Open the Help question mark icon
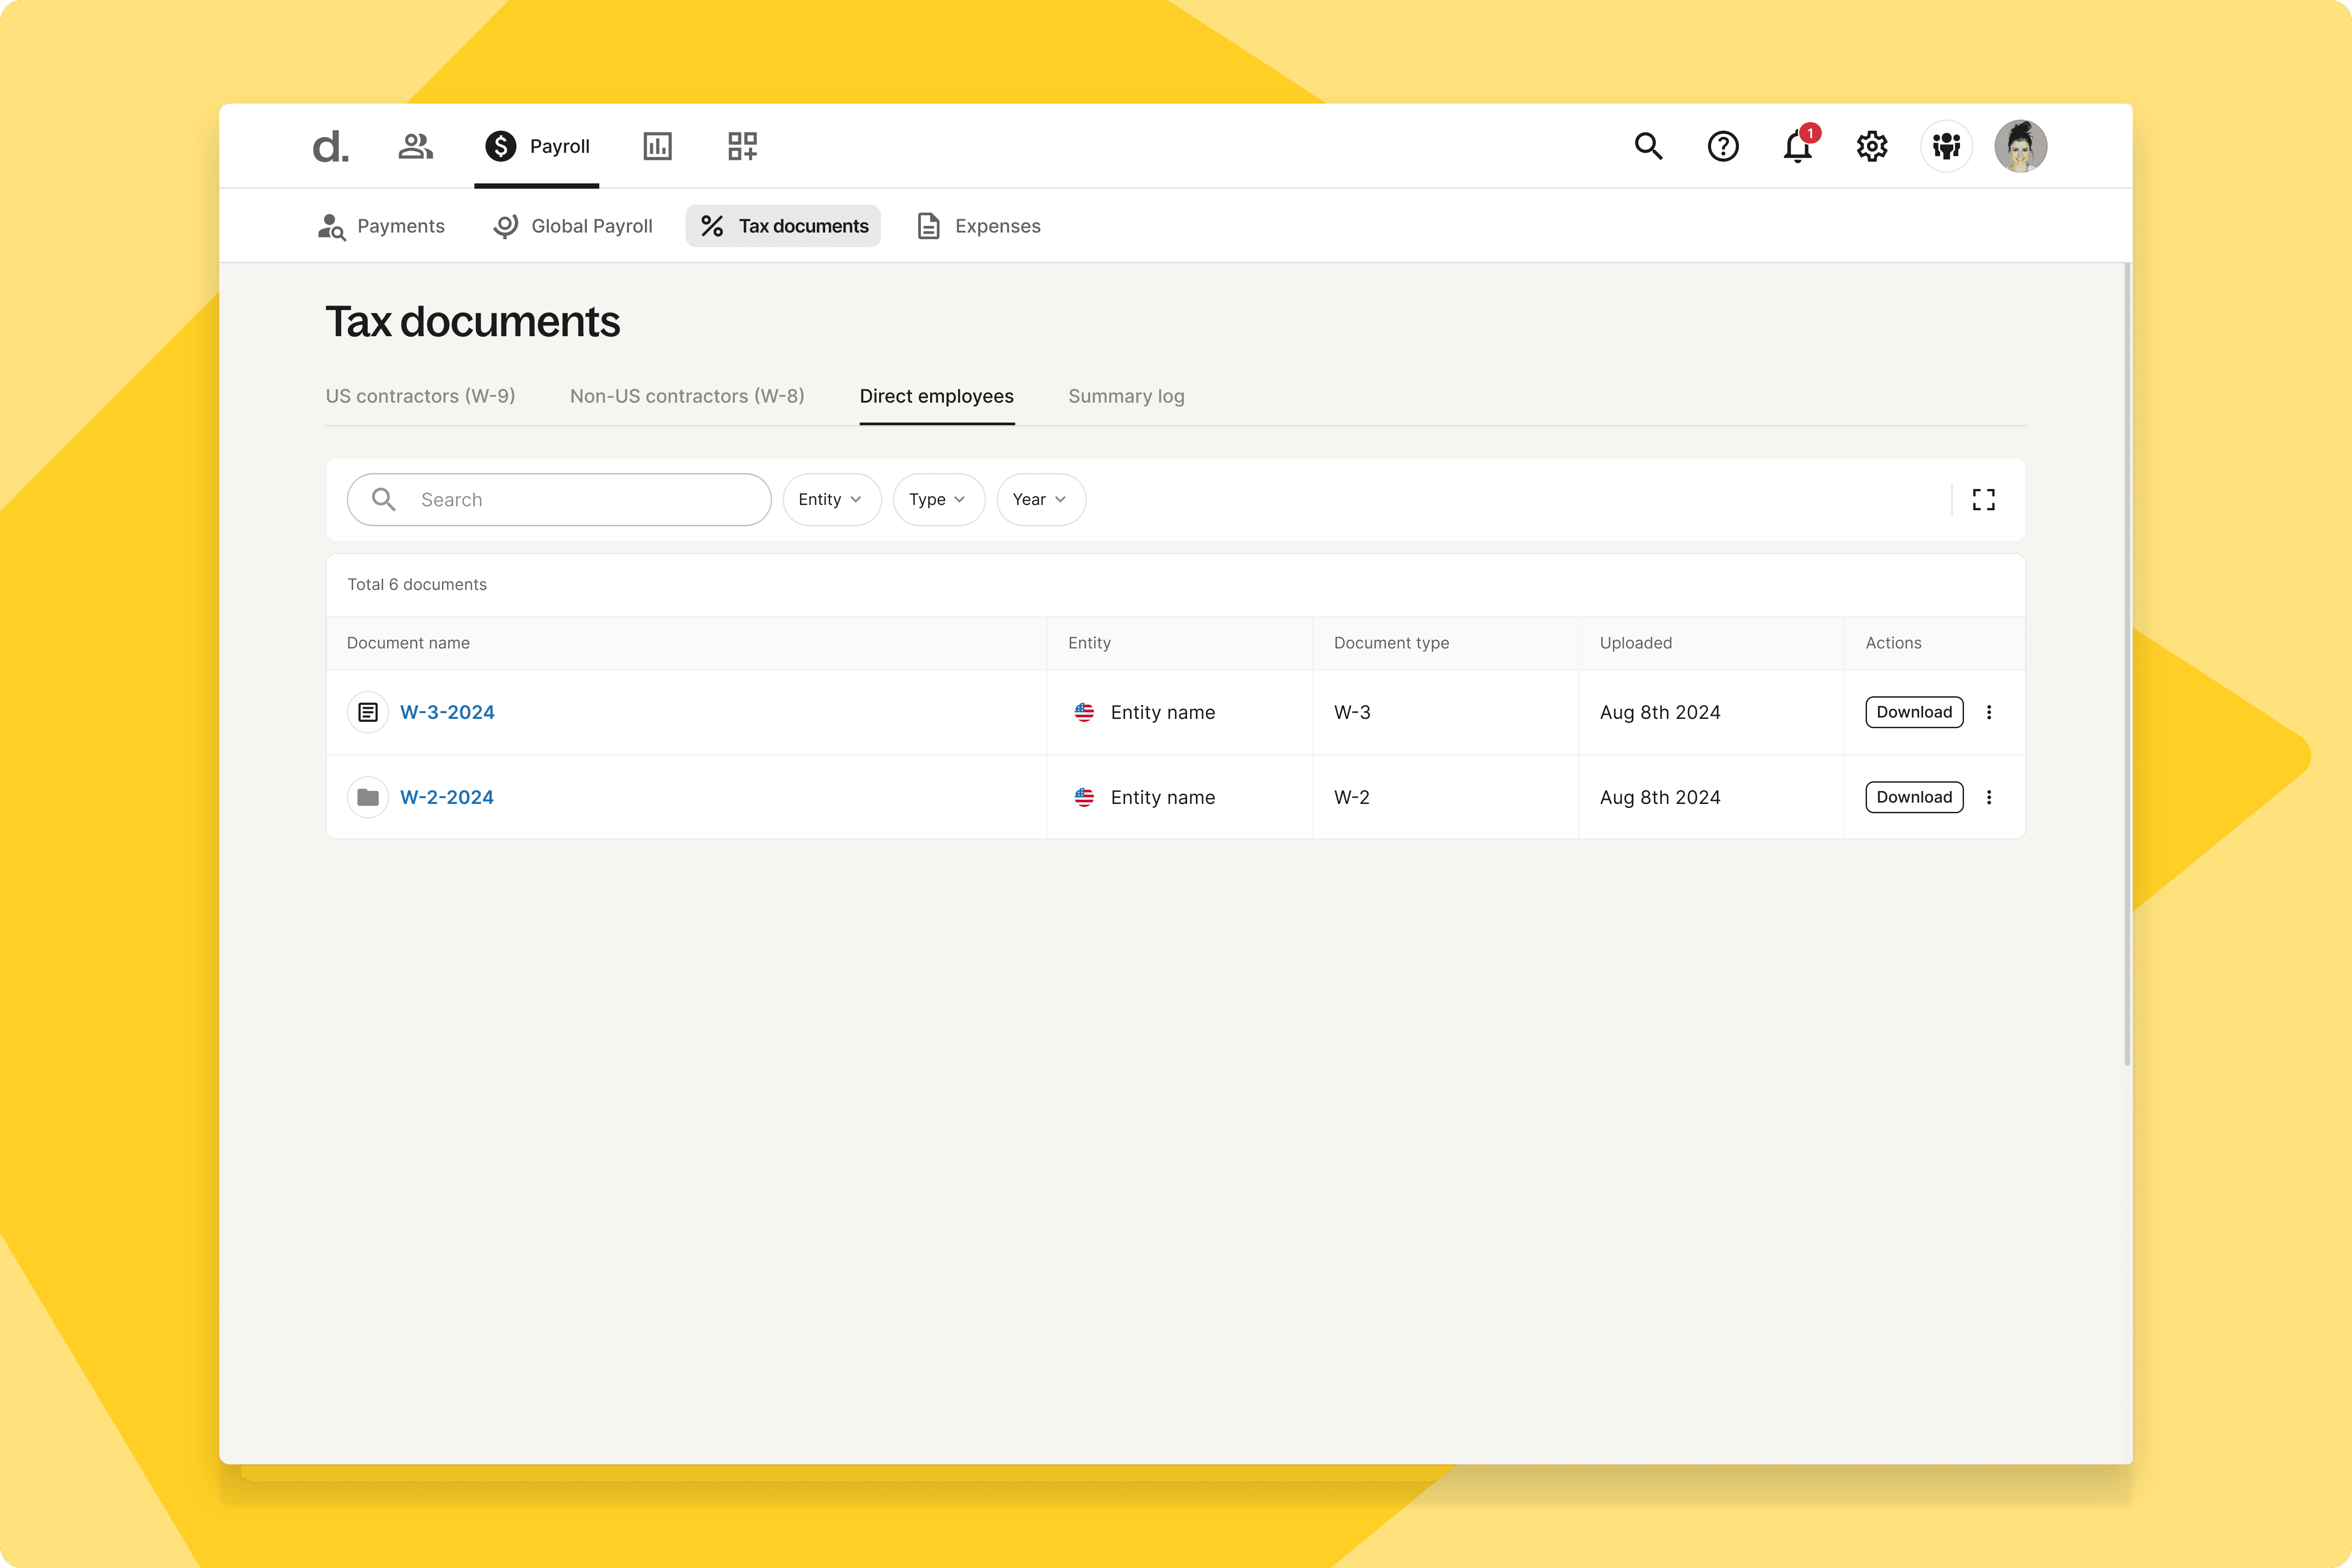This screenshot has width=2352, height=1568. click(1723, 146)
